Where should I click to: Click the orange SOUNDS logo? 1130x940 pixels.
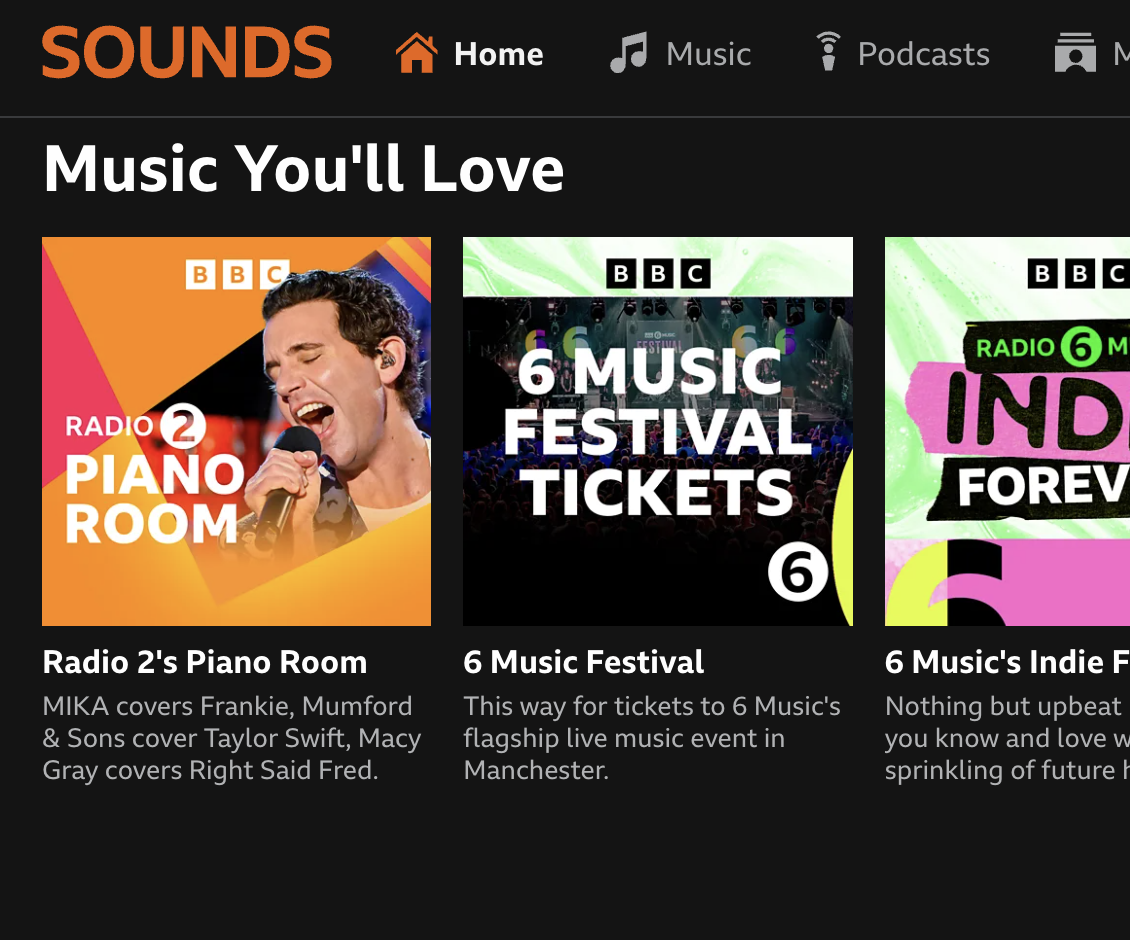[x=187, y=52]
